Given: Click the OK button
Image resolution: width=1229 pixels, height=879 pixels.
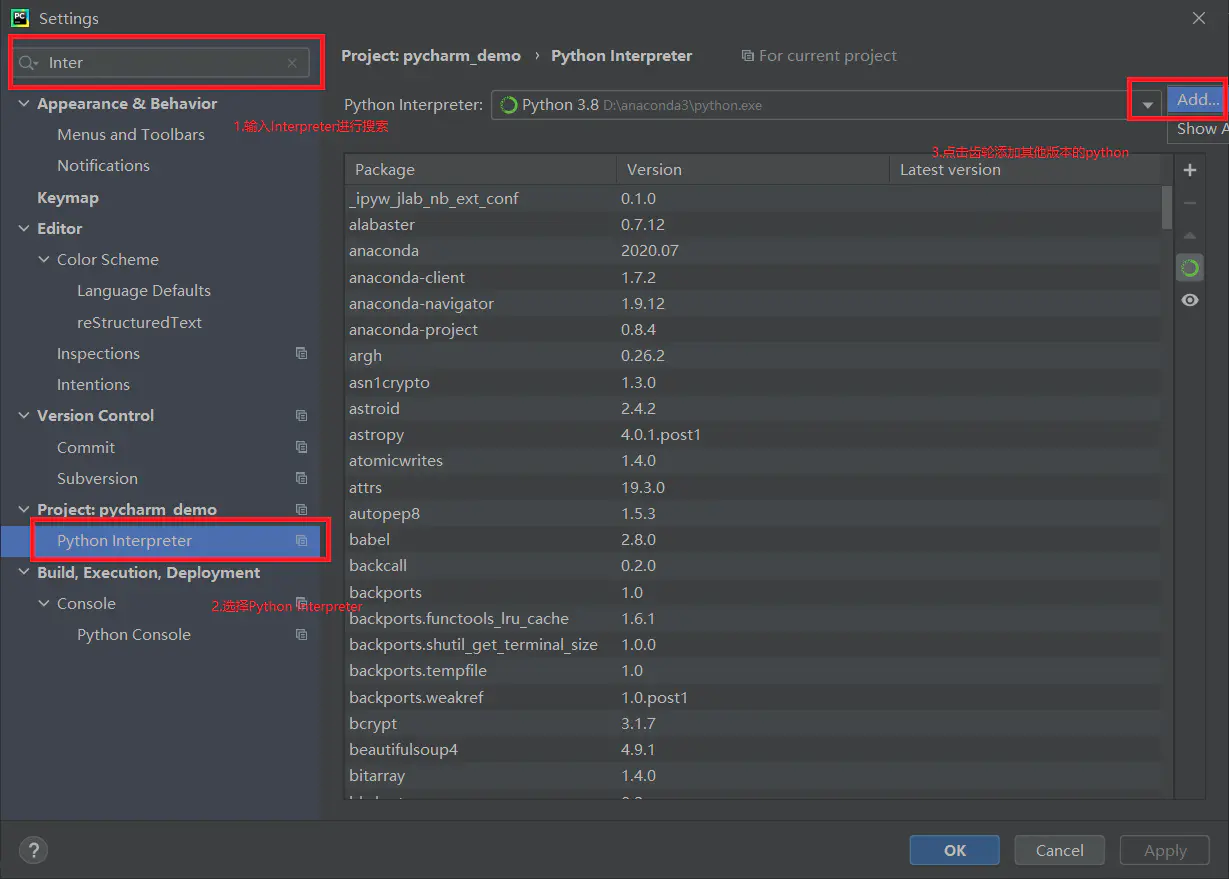Looking at the screenshot, I should [x=954, y=850].
